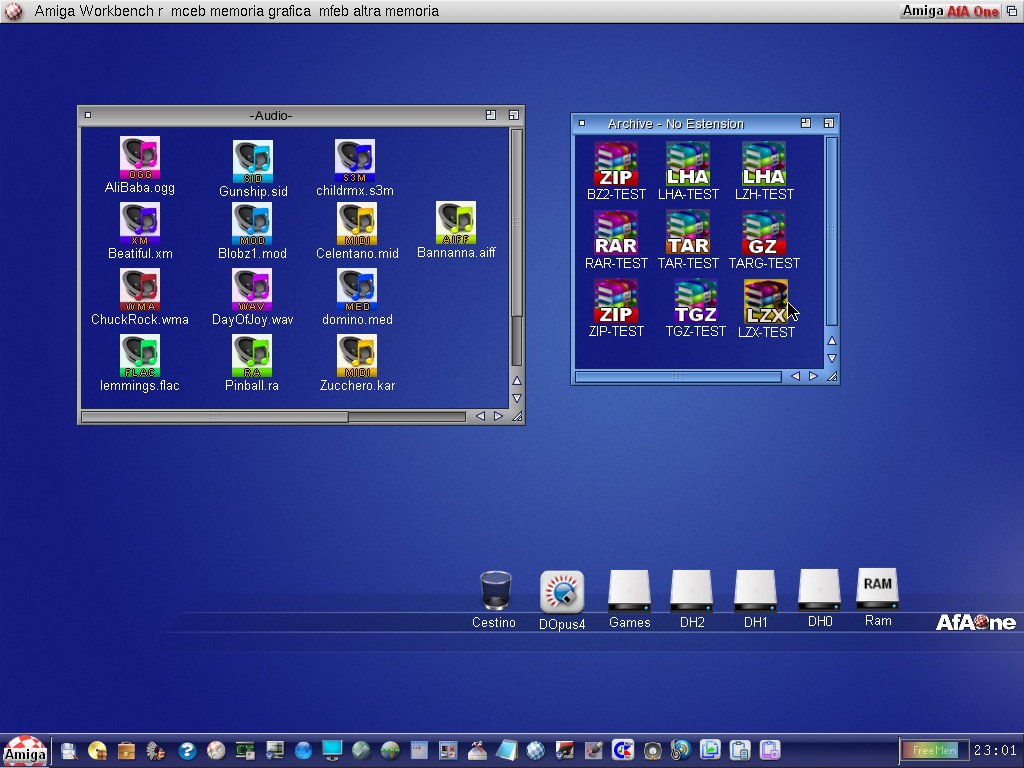Toggle the Audio window zoom gadget

coord(491,115)
